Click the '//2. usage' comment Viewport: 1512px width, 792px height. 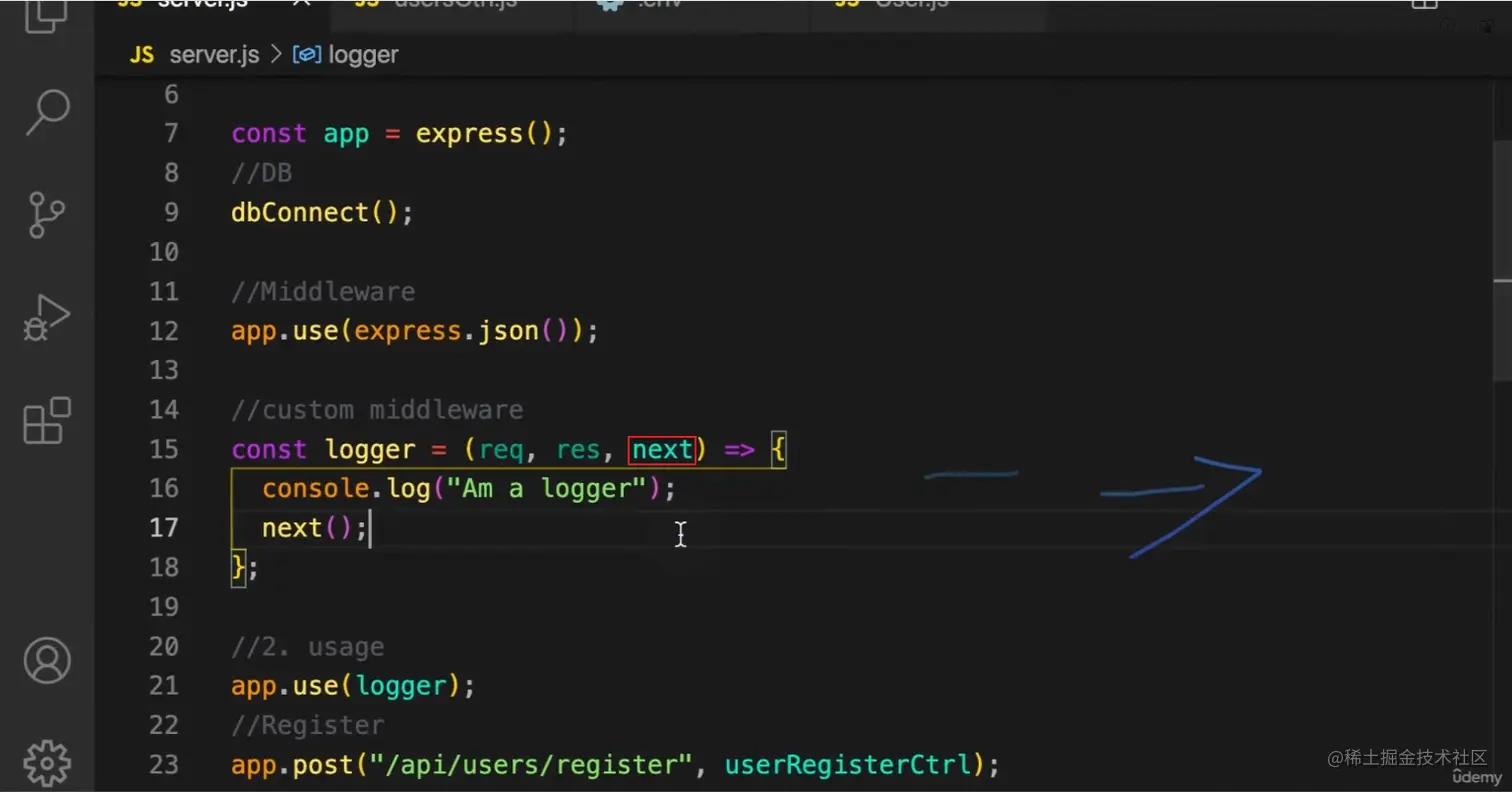pyautogui.click(x=308, y=647)
